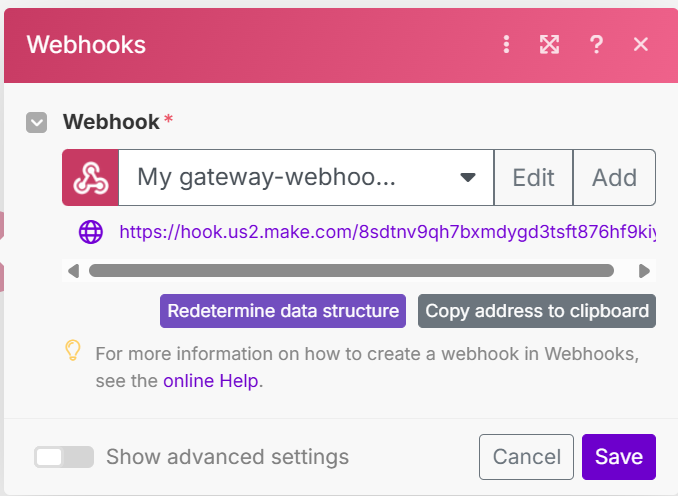The height and width of the screenshot is (496, 678).
Task: Collapse the Webhook field section
Action: tap(37, 122)
